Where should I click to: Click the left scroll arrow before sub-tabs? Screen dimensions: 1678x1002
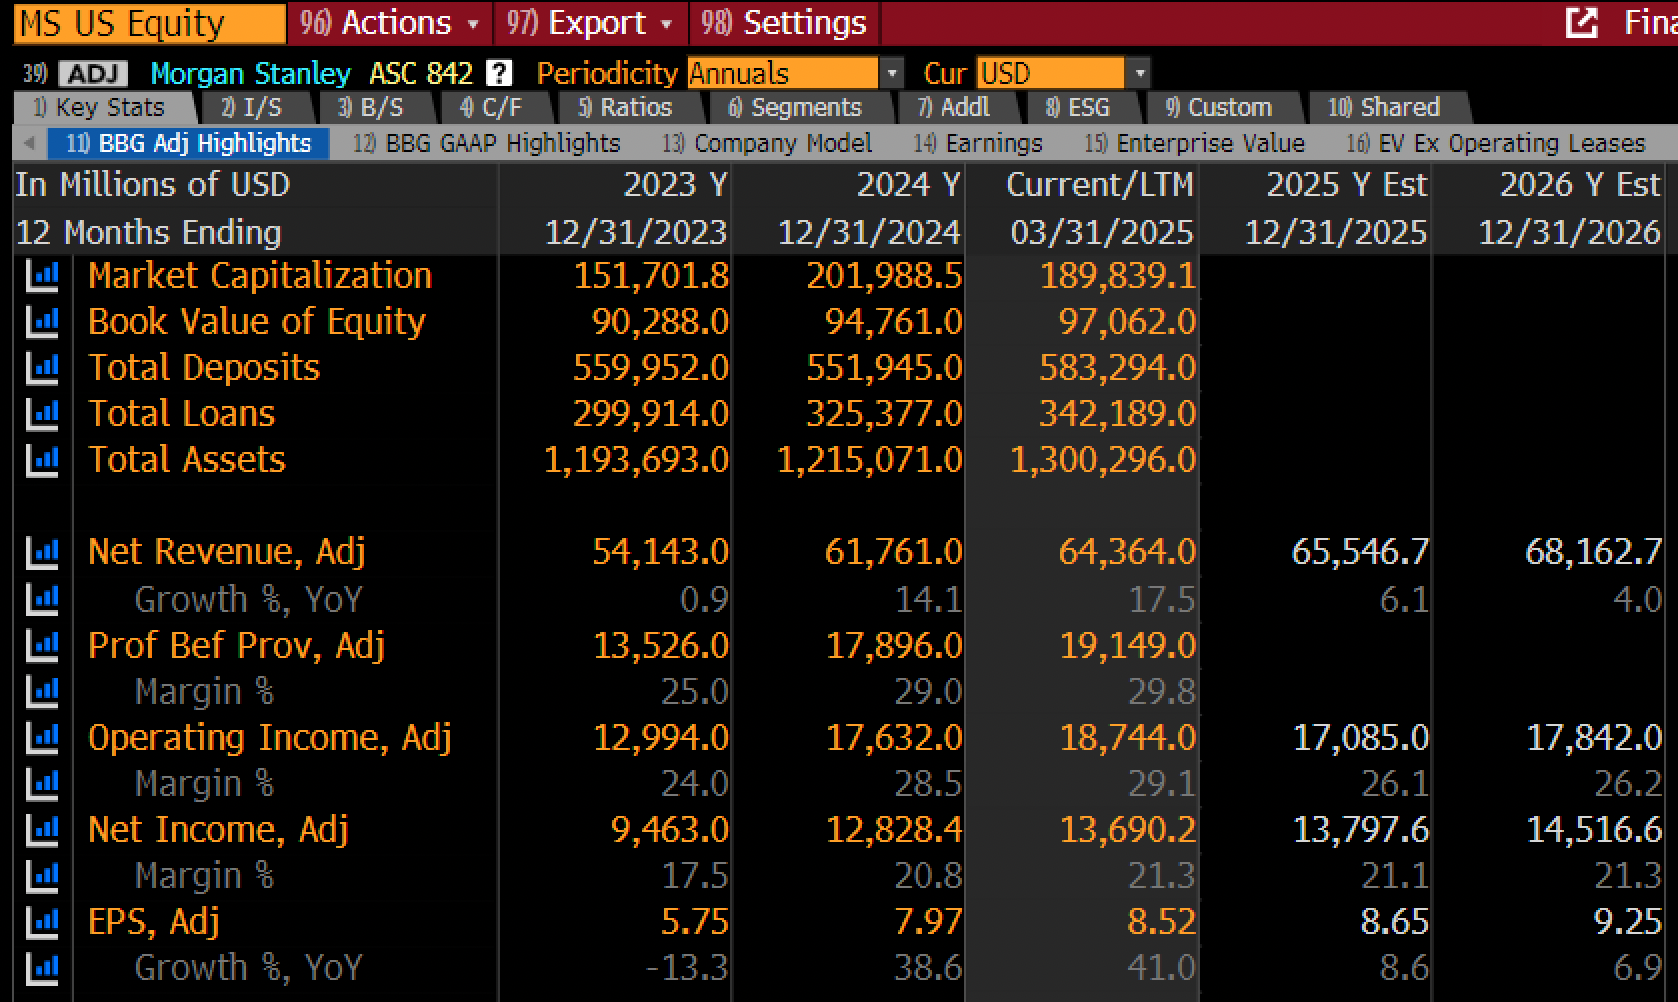[x=29, y=143]
